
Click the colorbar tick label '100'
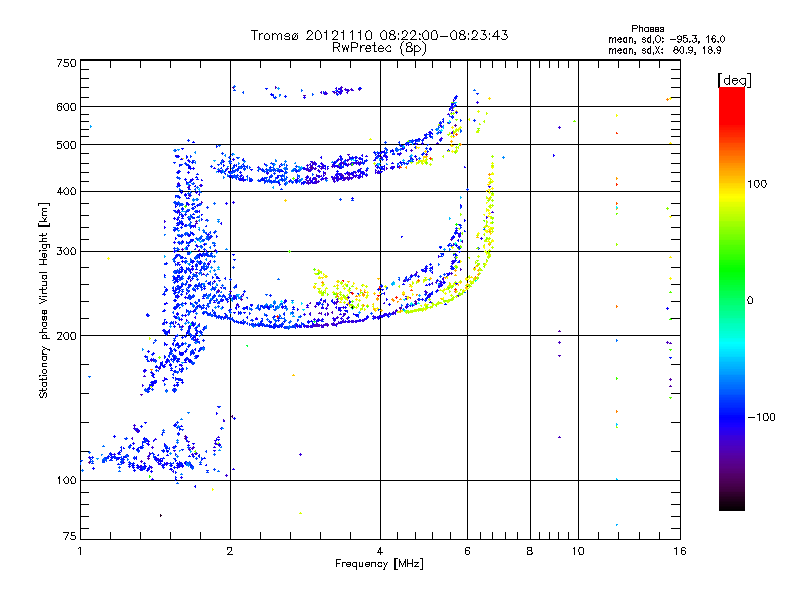click(x=757, y=184)
